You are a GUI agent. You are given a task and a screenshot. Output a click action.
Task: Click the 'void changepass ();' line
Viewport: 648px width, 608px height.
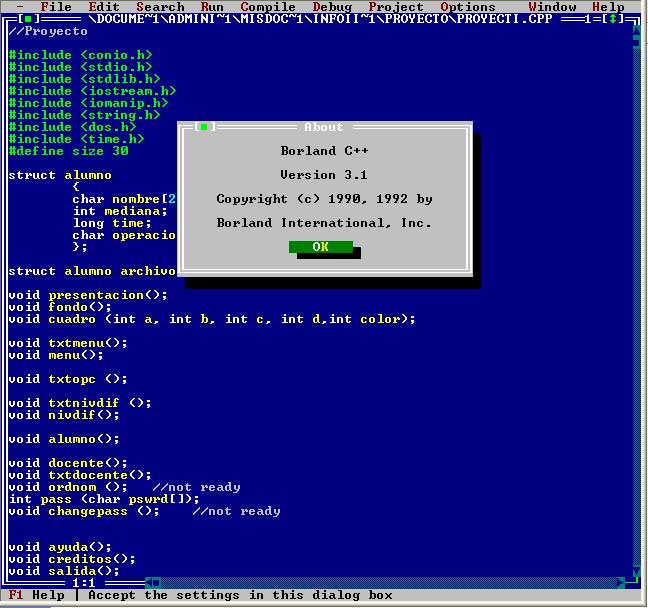click(84, 511)
